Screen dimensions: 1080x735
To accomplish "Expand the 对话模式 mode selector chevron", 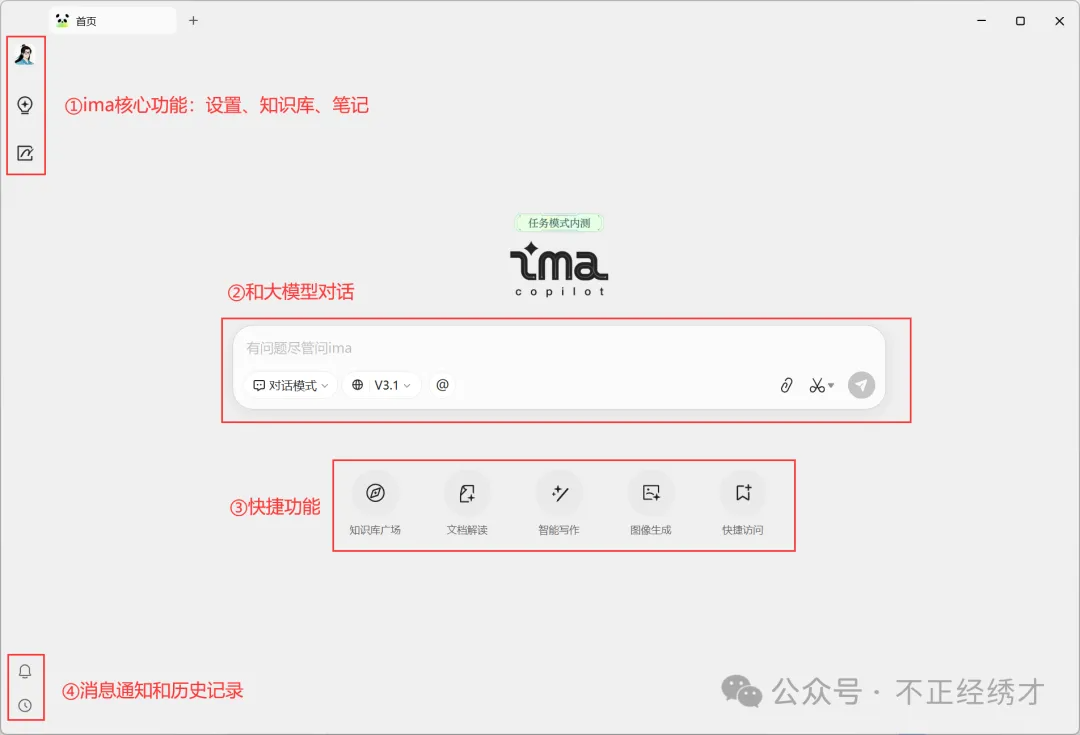I will click(x=325, y=385).
